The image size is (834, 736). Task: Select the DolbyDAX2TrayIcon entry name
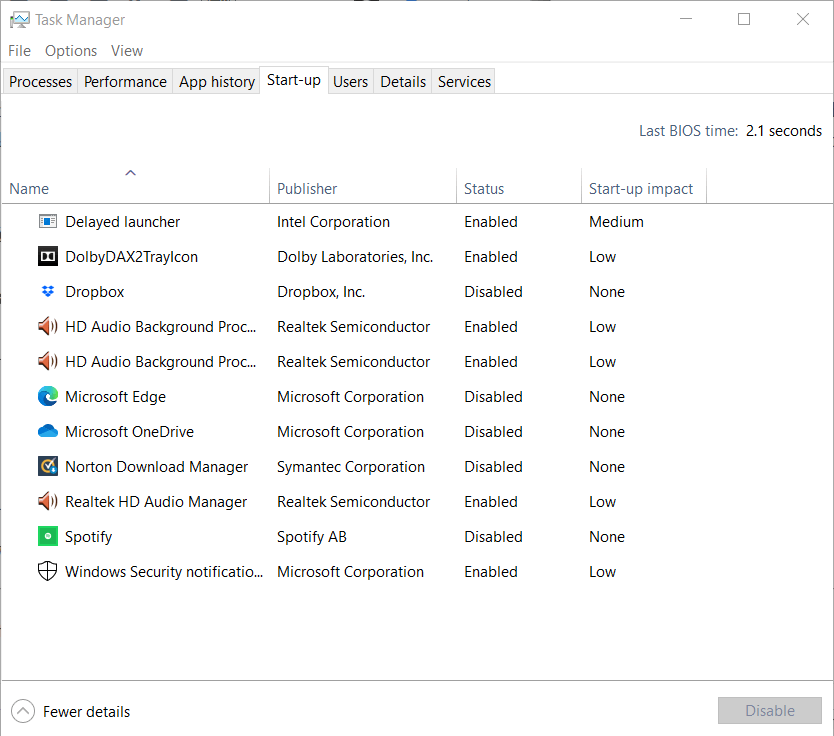(131, 257)
